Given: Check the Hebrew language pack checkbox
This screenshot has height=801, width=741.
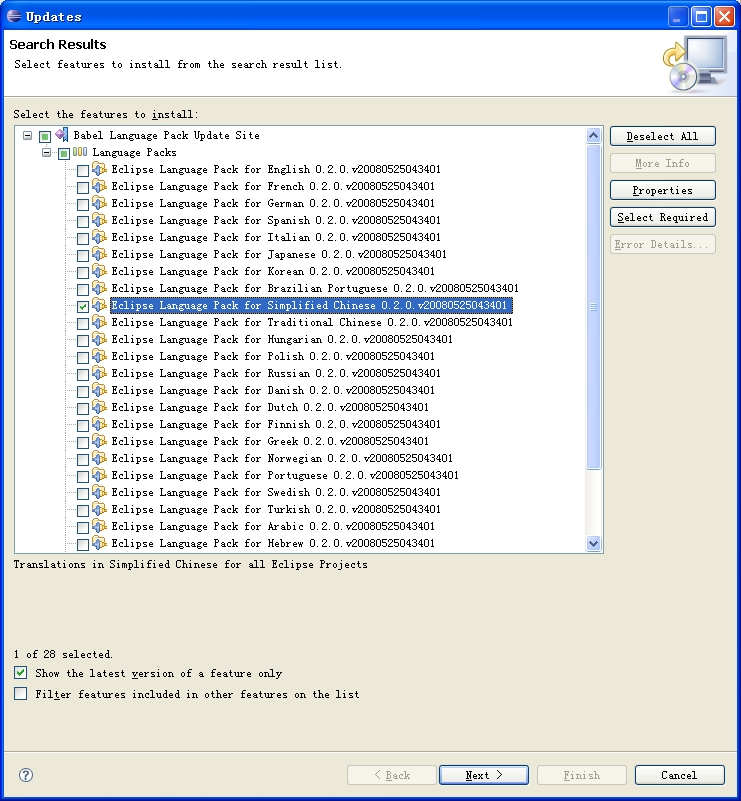Looking at the screenshot, I should [83, 545].
